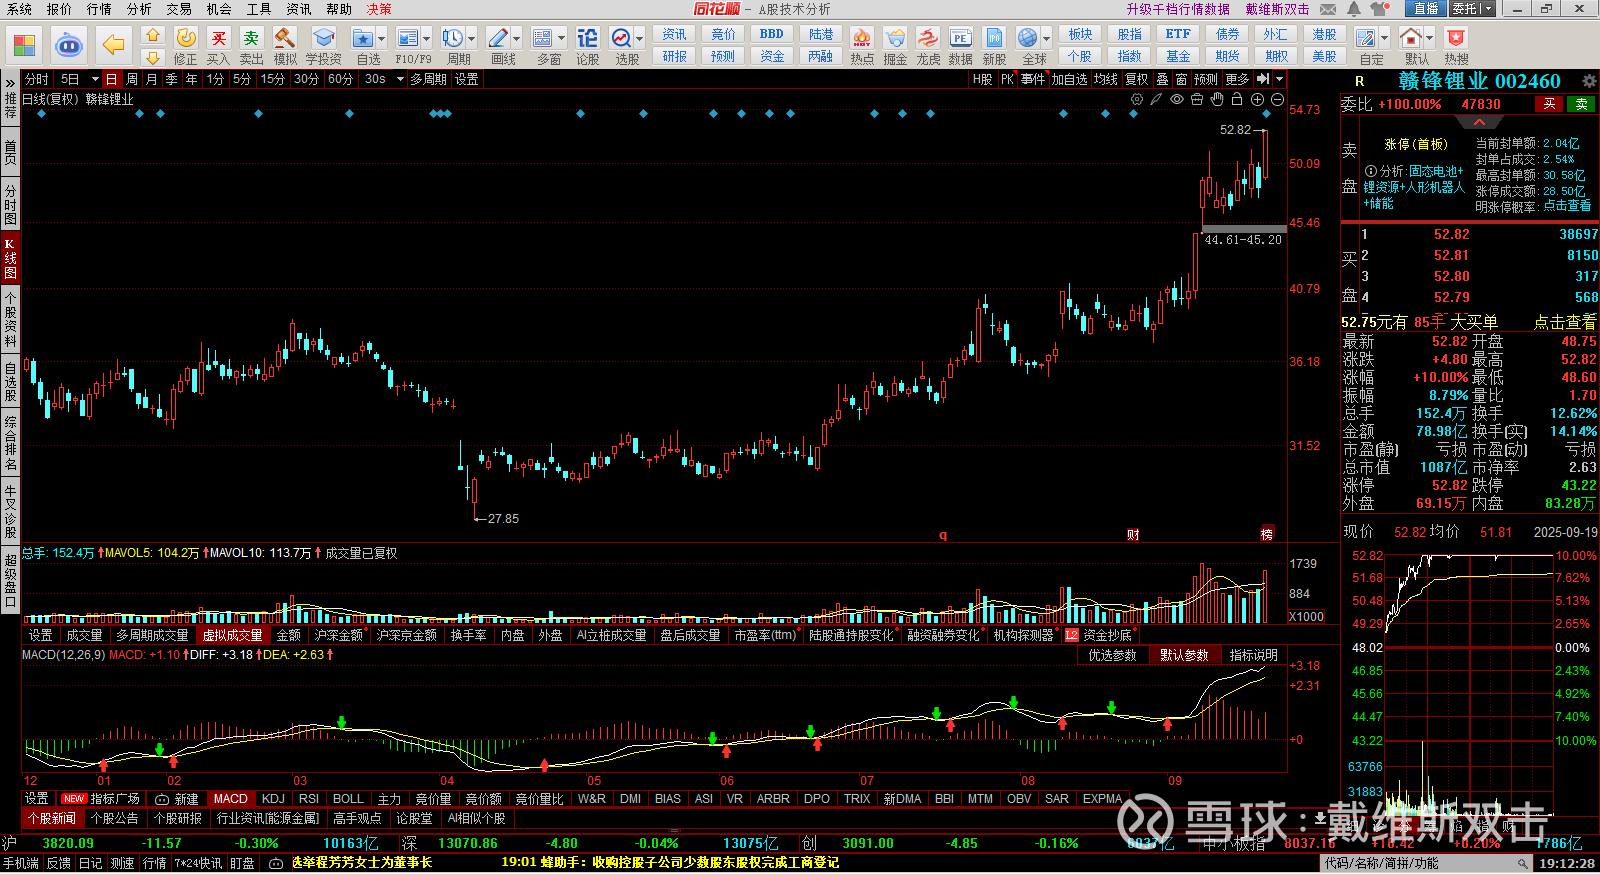Viewport: 1600px width, 875px height.
Task: Open the 新股 IPO icon
Action: pos(994,38)
